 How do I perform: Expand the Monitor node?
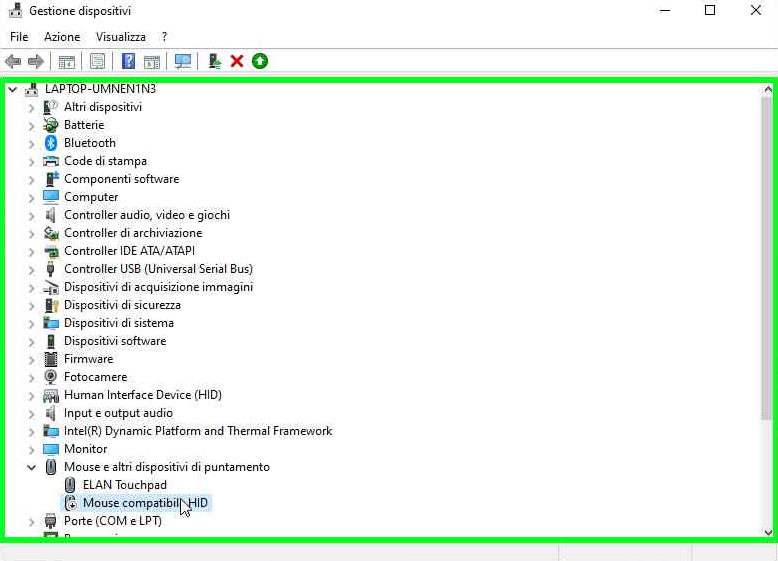31,450
